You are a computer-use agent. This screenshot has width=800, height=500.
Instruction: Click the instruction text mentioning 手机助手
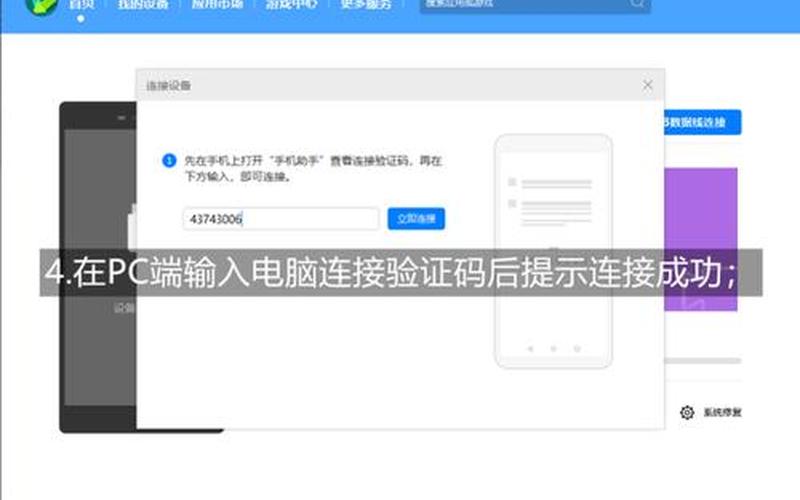(312, 168)
